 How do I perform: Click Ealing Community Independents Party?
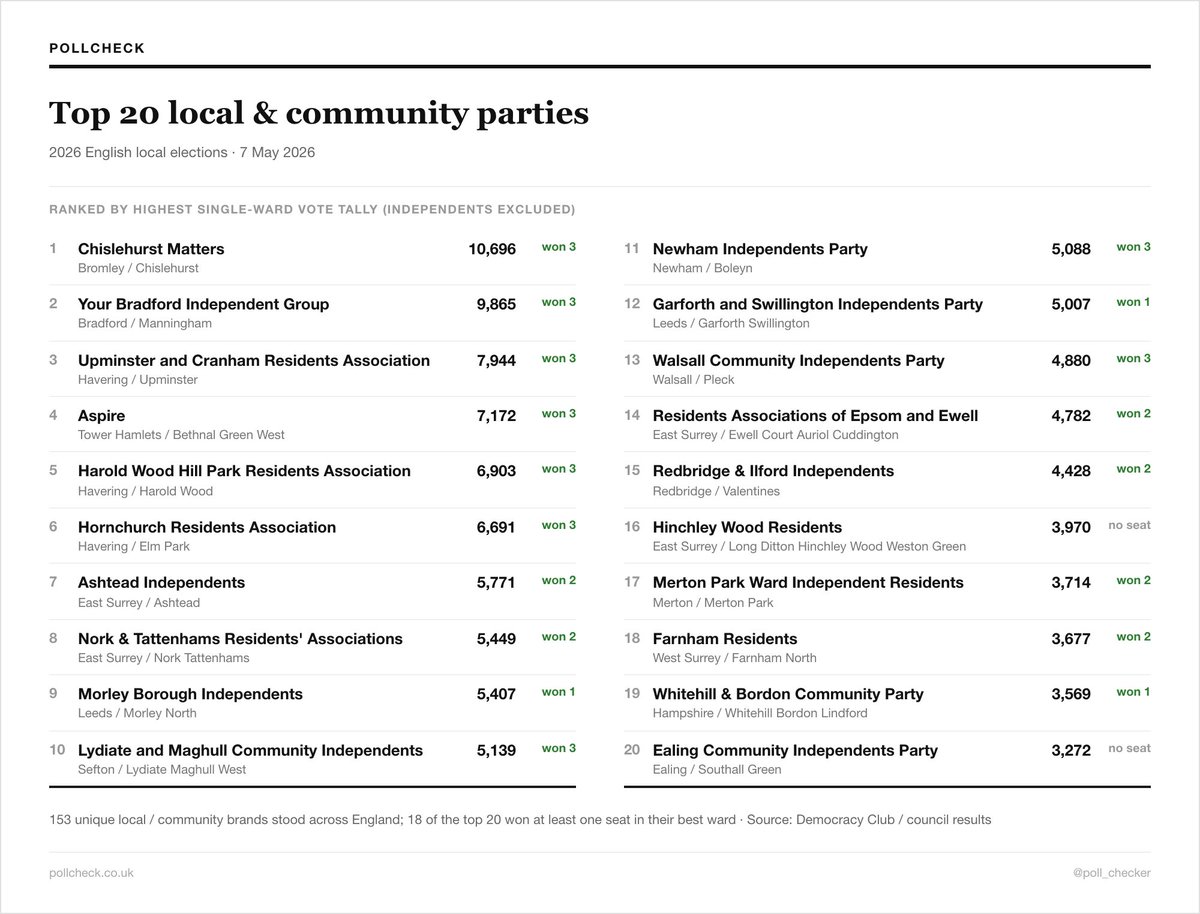click(795, 750)
